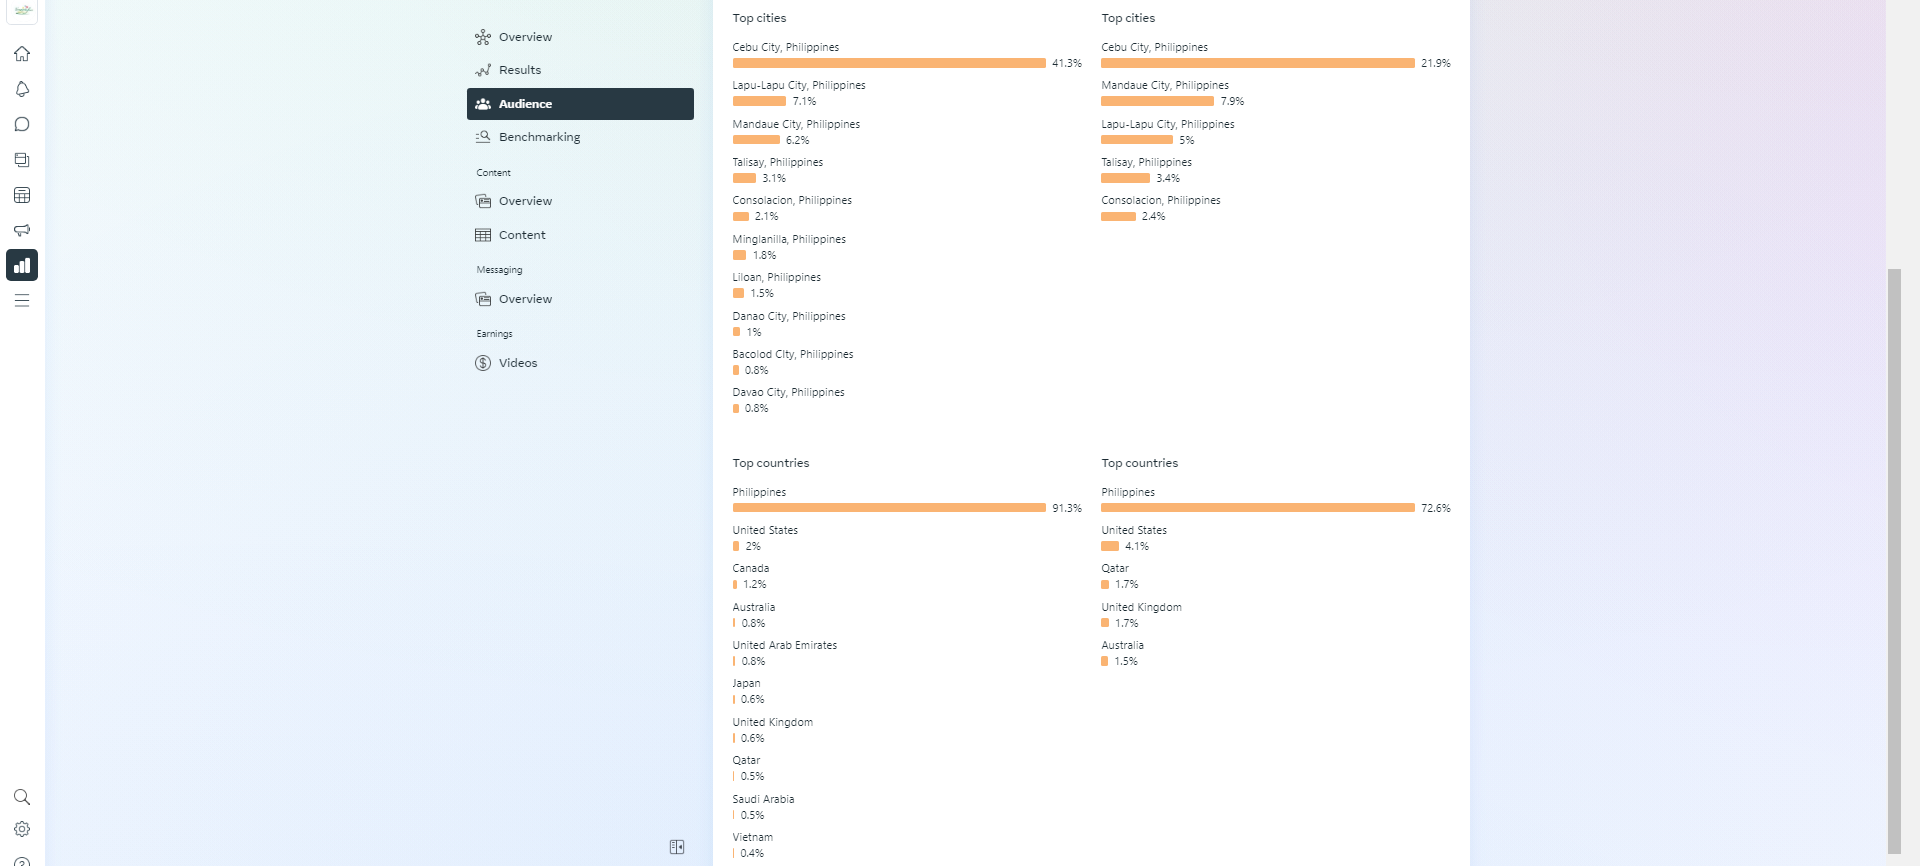Viewport: 1920px width, 866px height.
Task: Click the business page logo at top
Action: click(x=22, y=10)
